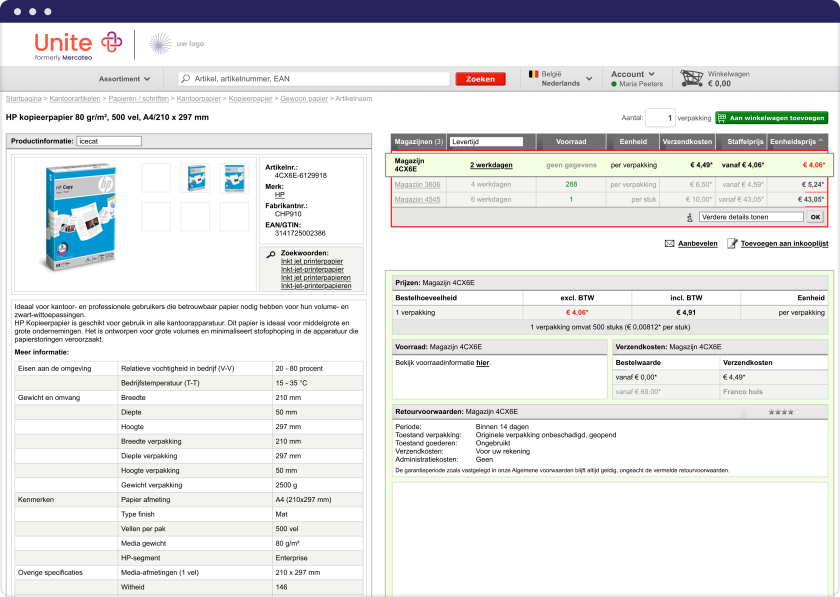Click the large HP paper product image
This screenshot has height=597, width=840.
point(79,218)
